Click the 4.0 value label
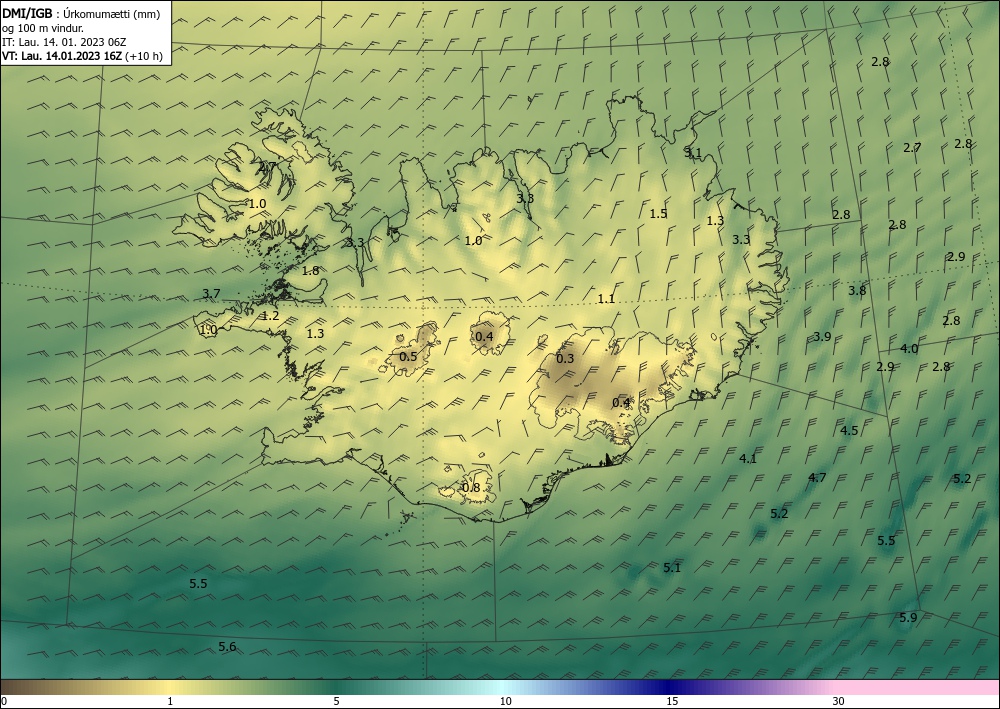The width and height of the screenshot is (1000, 709). click(x=909, y=349)
